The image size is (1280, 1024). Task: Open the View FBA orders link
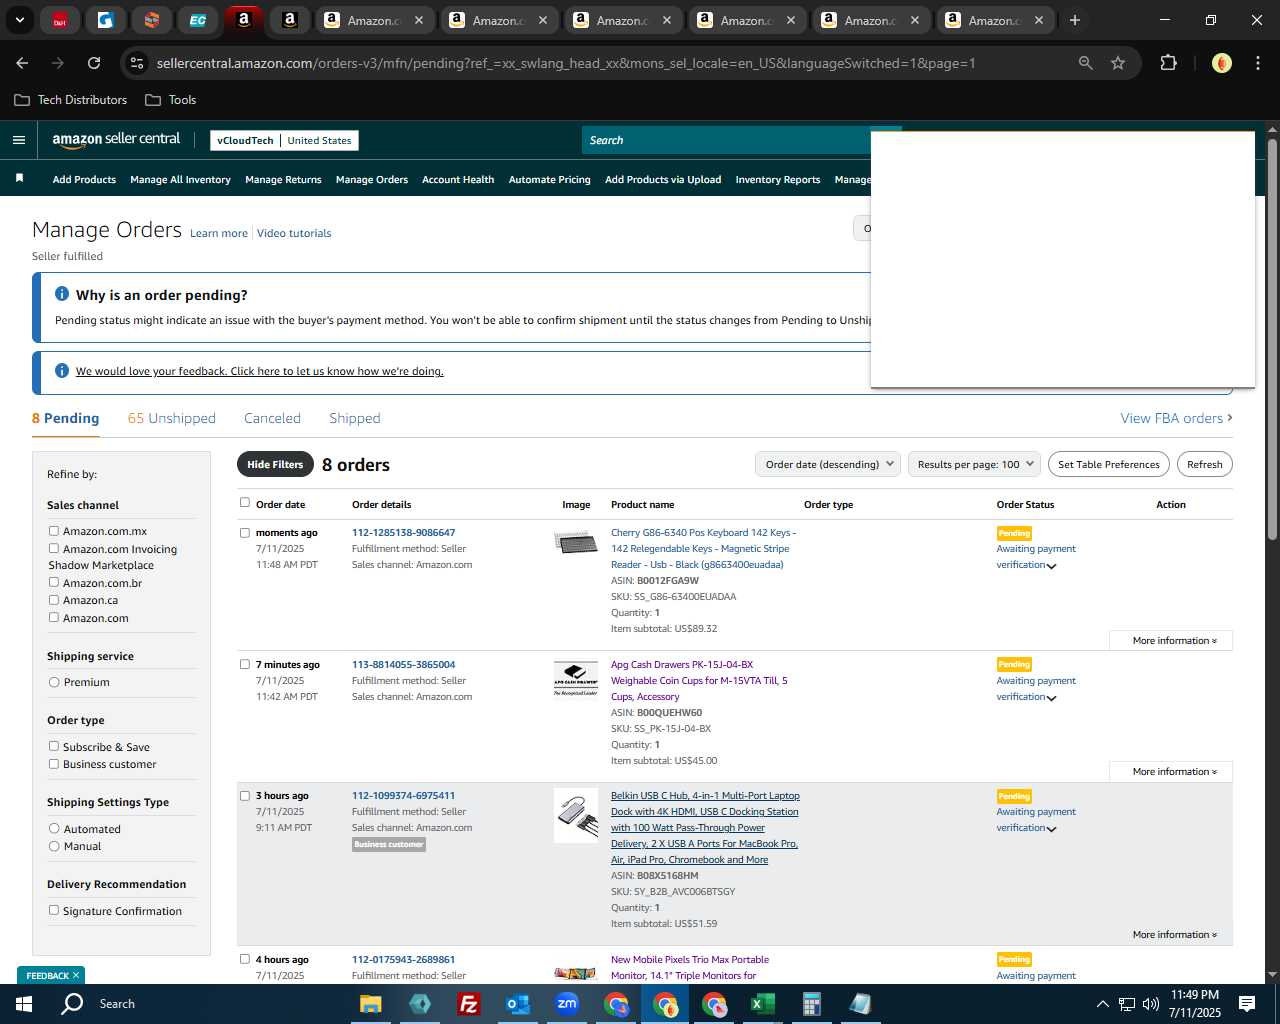pyautogui.click(x=1176, y=418)
